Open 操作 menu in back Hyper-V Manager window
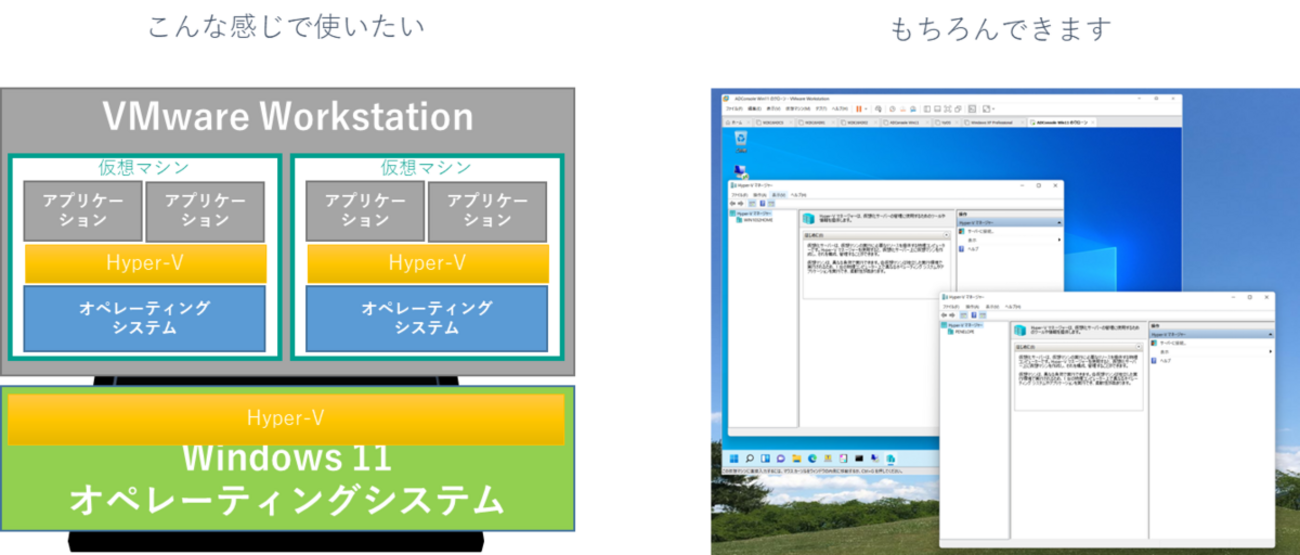The height and width of the screenshot is (555, 1300). click(x=760, y=195)
